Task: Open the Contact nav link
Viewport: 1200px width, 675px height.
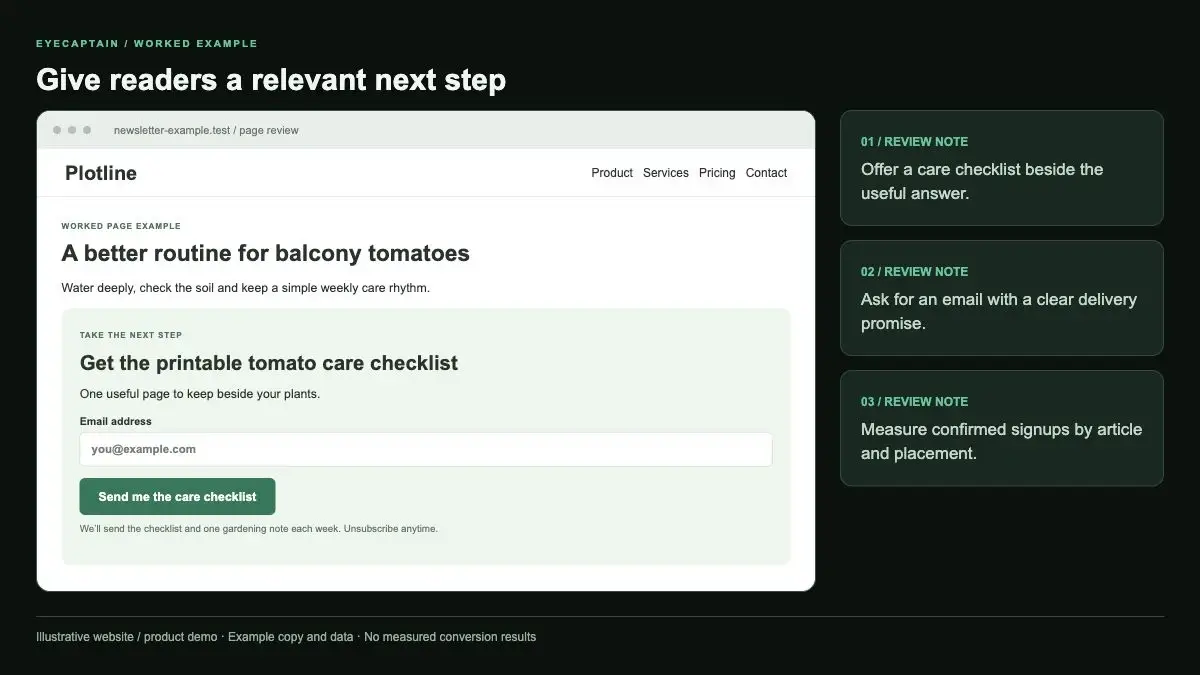Action: [x=766, y=173]
